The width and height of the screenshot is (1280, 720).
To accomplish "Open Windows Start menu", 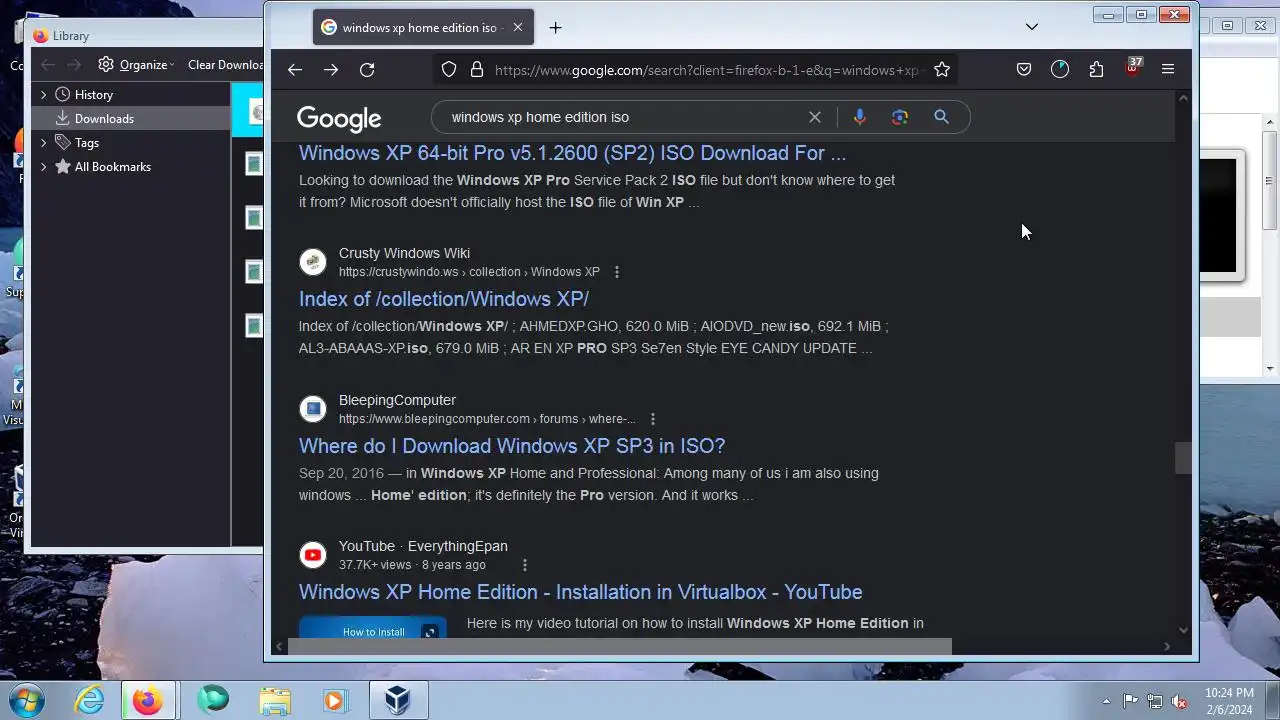I will (x=27, y=700).
